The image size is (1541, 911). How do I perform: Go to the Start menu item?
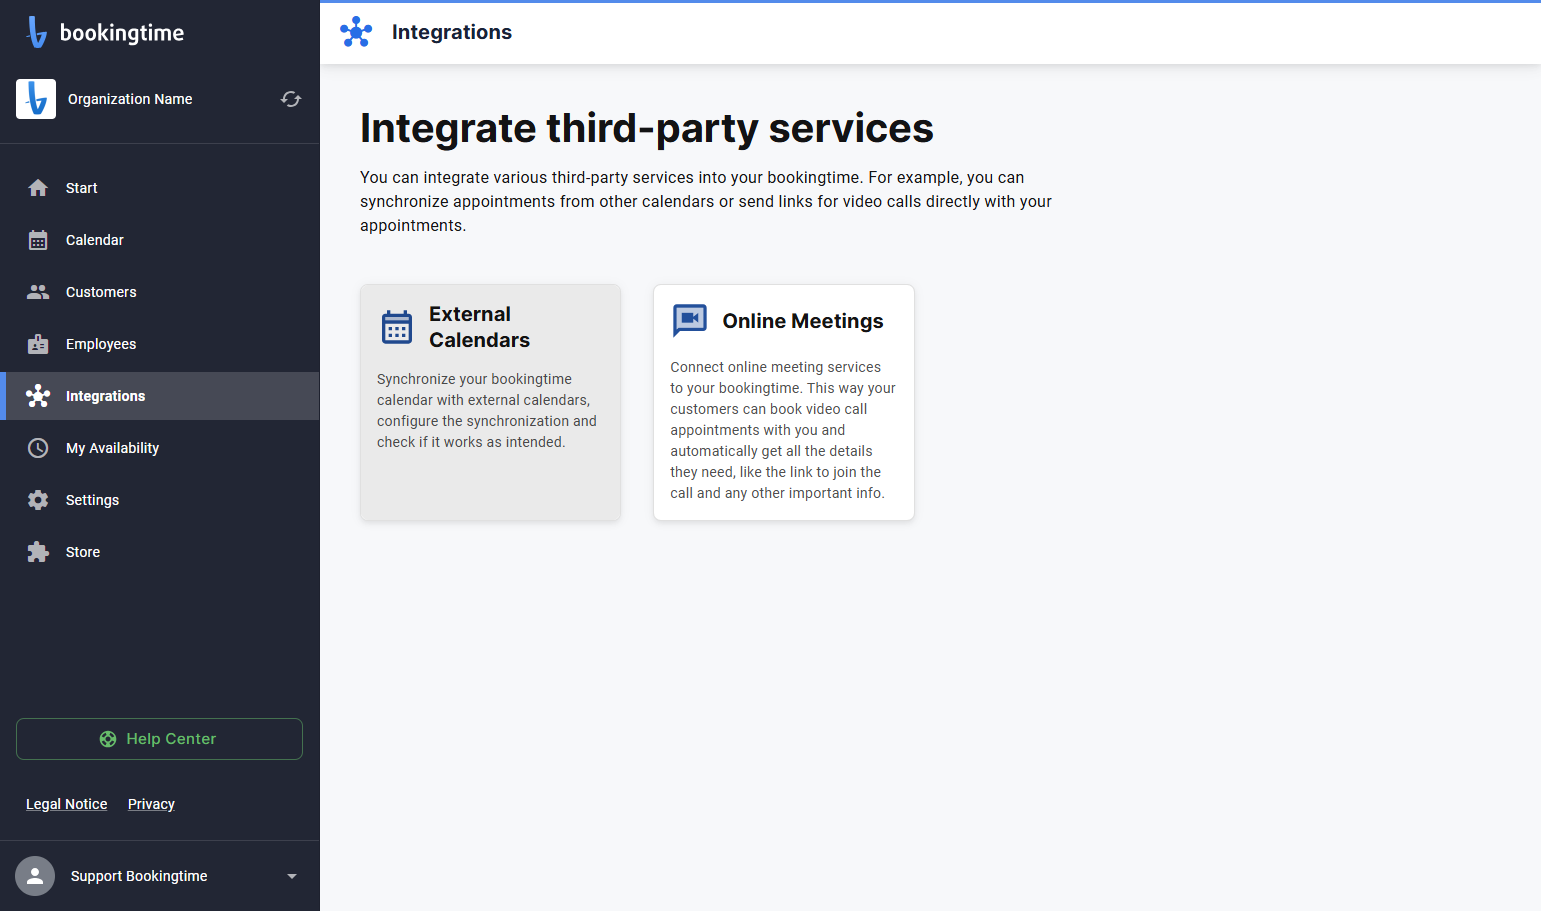point(160,188)
